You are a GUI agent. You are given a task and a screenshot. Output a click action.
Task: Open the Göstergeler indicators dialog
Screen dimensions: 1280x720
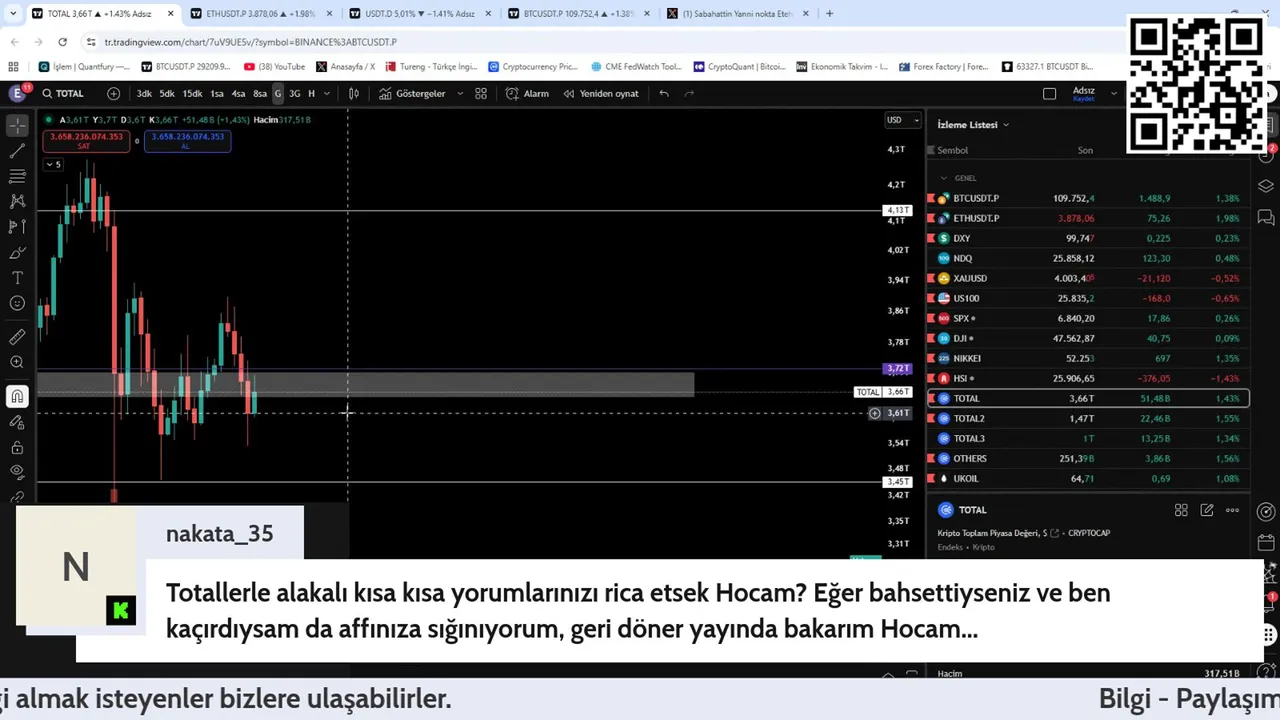point(411,93)
